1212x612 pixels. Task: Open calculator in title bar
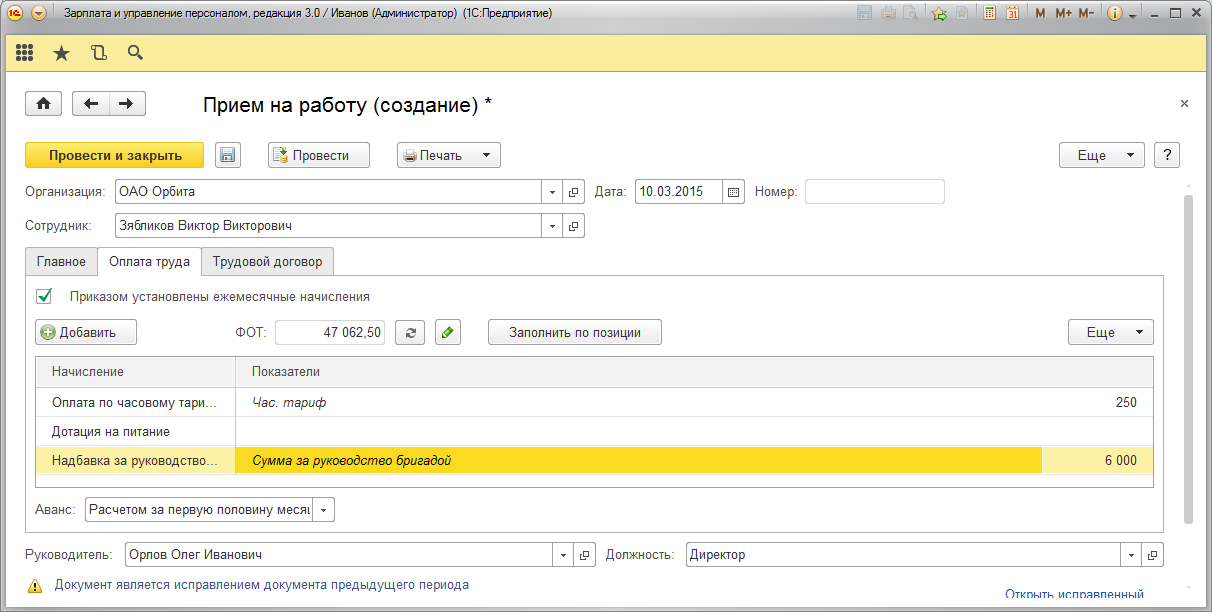[x=989, y=14]
